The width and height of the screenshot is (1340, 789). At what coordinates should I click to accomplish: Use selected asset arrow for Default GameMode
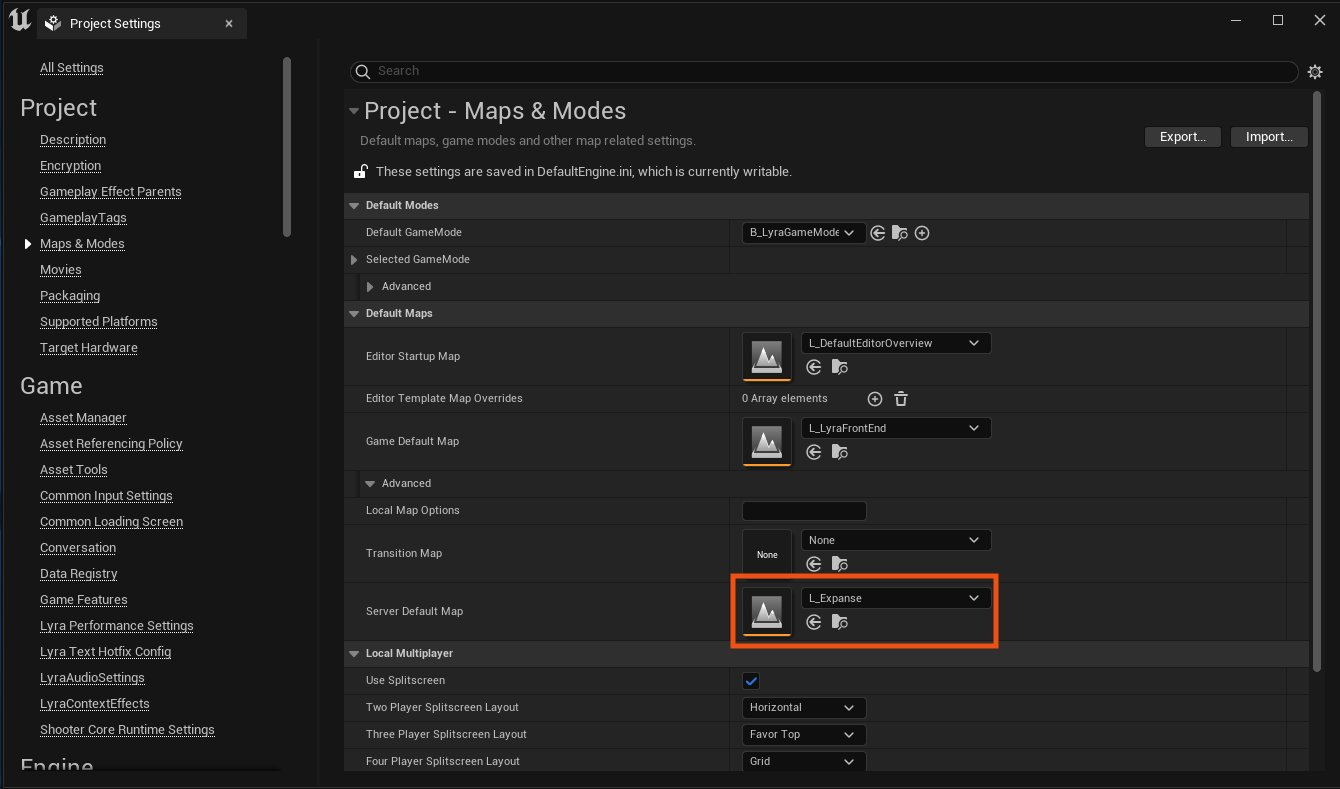tap(878, 233)
